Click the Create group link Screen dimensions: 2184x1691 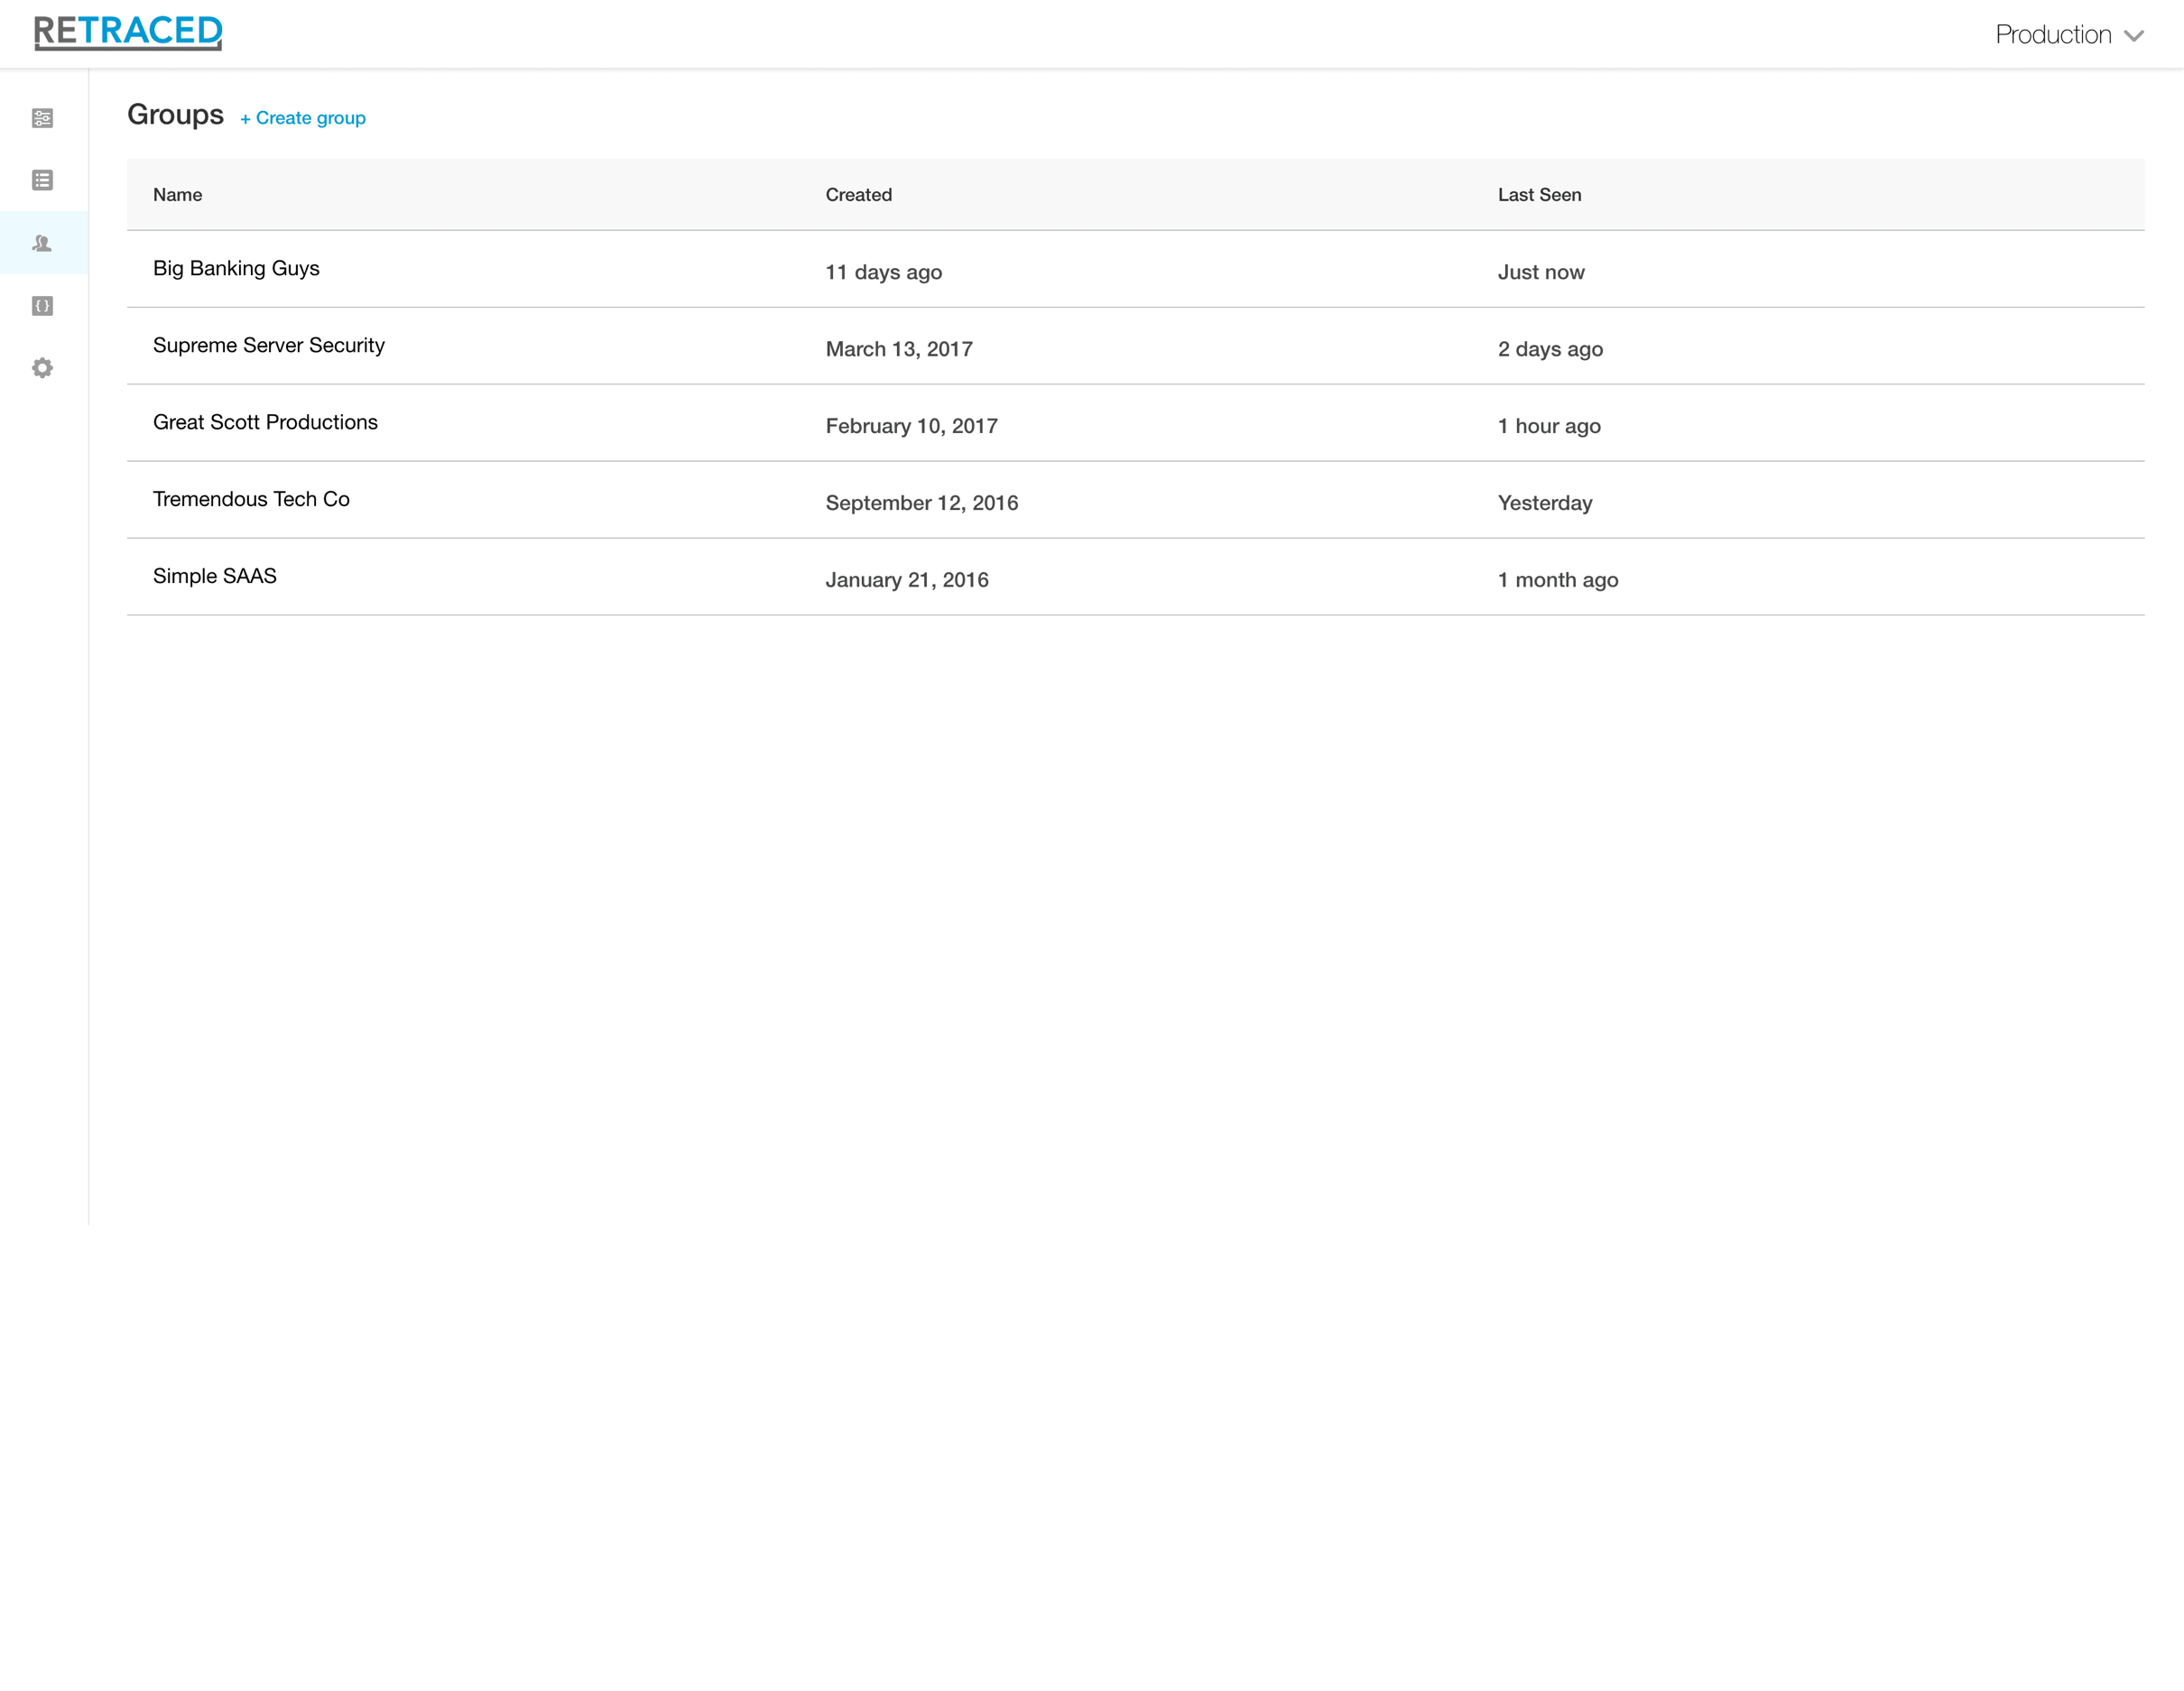click(303, 118)
